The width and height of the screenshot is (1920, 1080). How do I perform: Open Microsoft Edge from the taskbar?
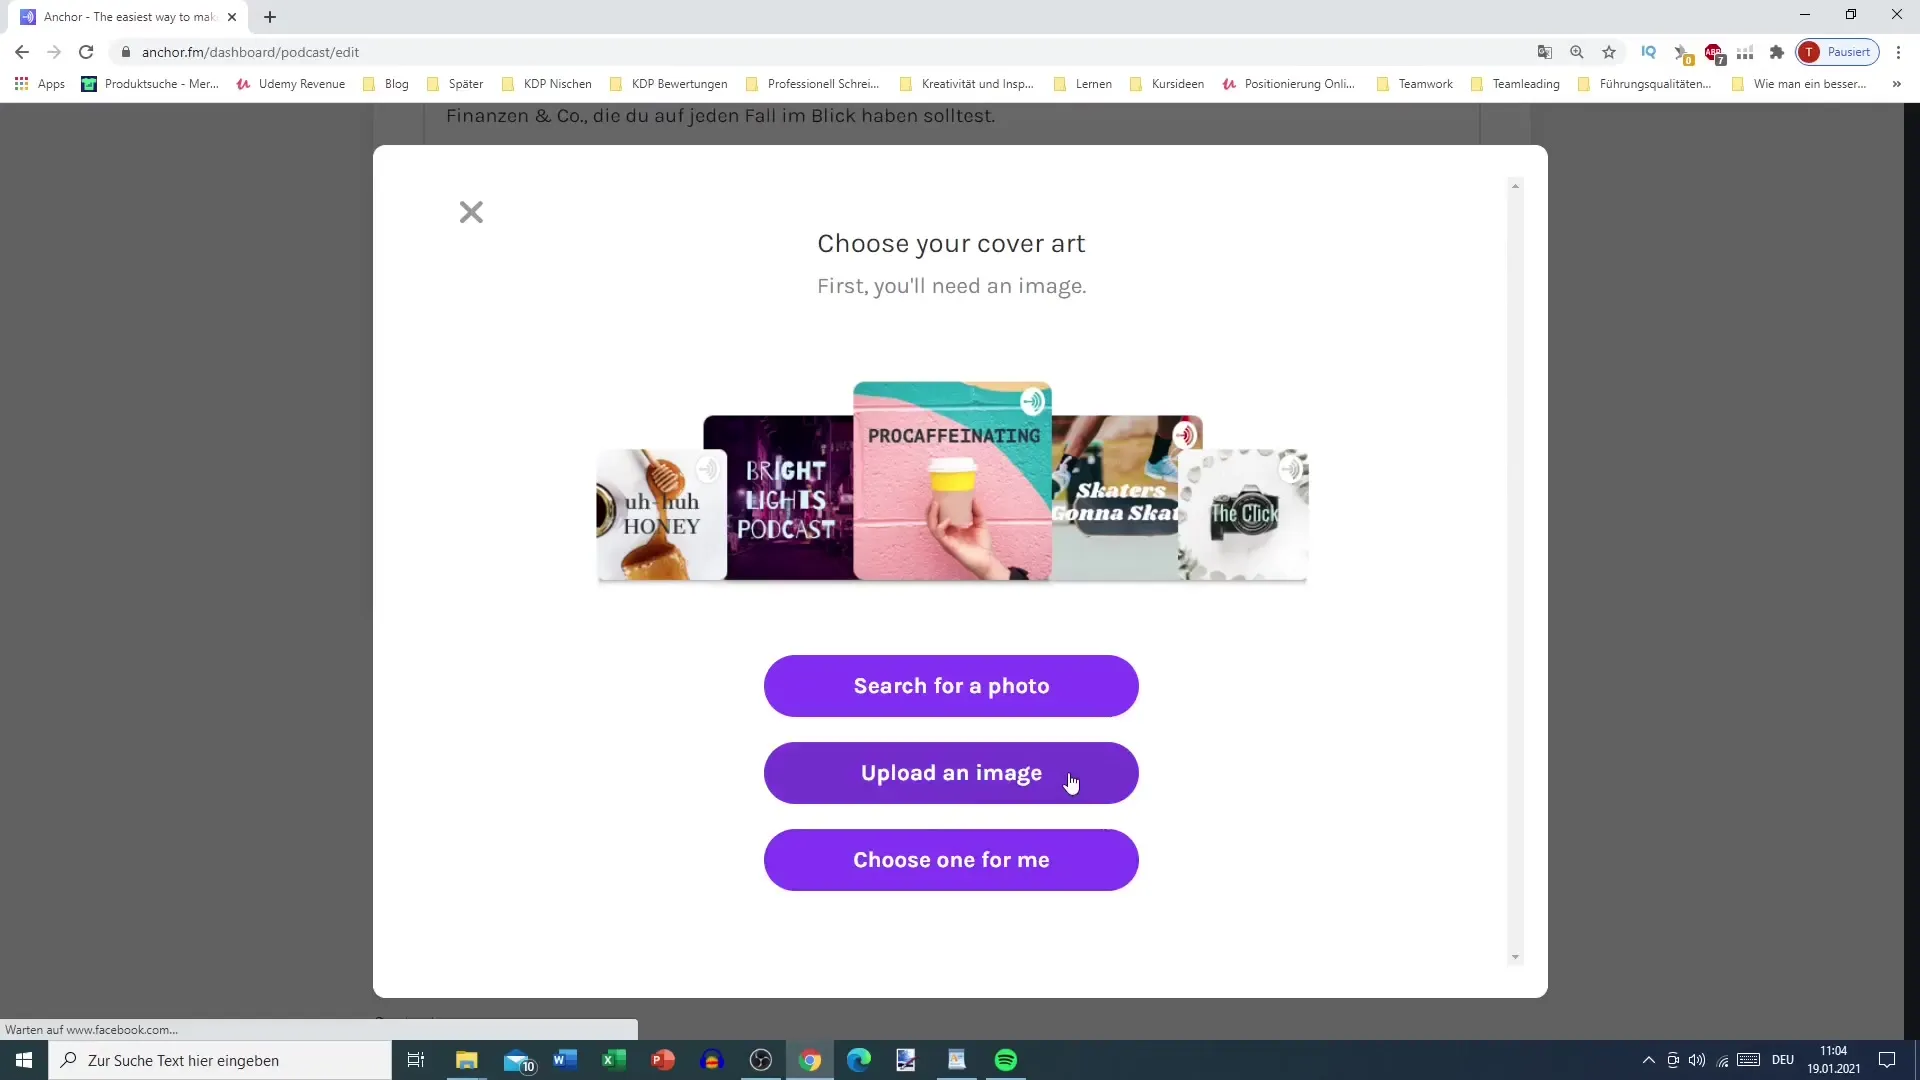click(x=859, y=1060)
